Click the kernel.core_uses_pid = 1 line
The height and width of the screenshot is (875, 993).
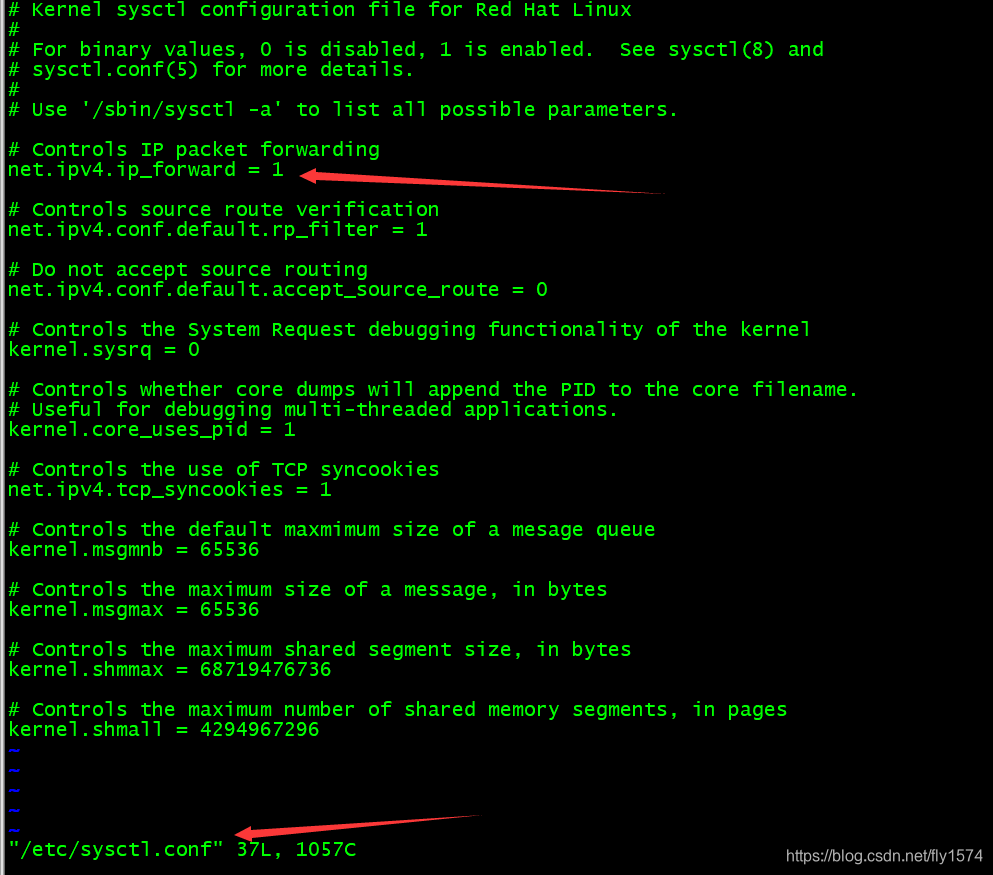click(152, 430)
